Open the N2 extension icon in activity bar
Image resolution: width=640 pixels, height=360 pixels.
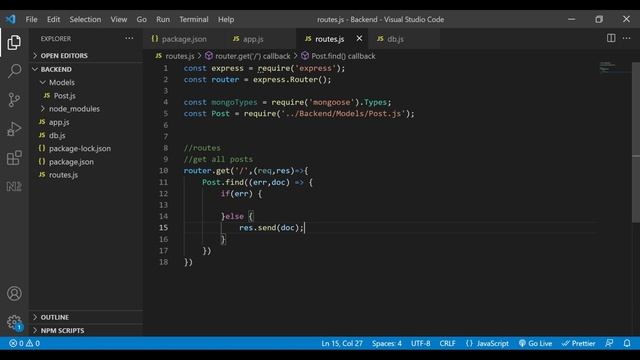pos(14,187)
